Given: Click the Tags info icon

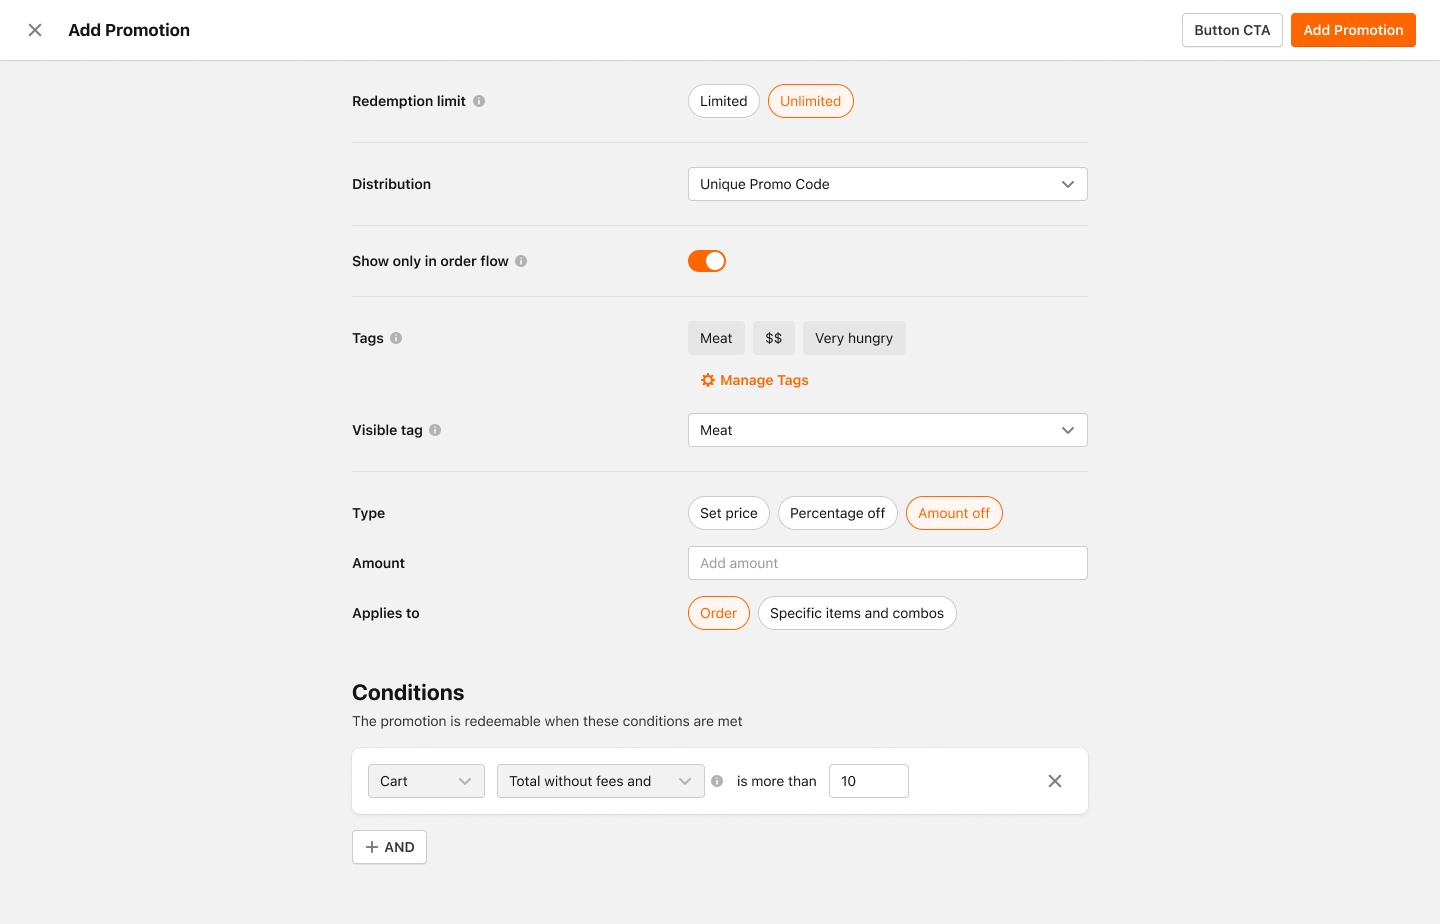Looking at the screenshot, I should (x=396, y=338).
